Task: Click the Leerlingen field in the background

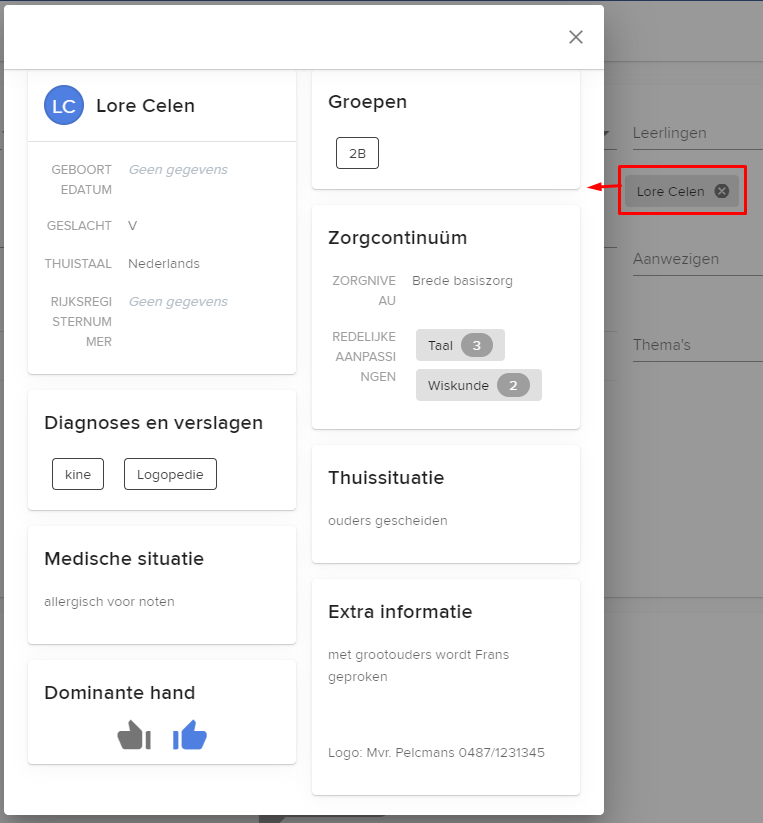Action: pos(697,133)
